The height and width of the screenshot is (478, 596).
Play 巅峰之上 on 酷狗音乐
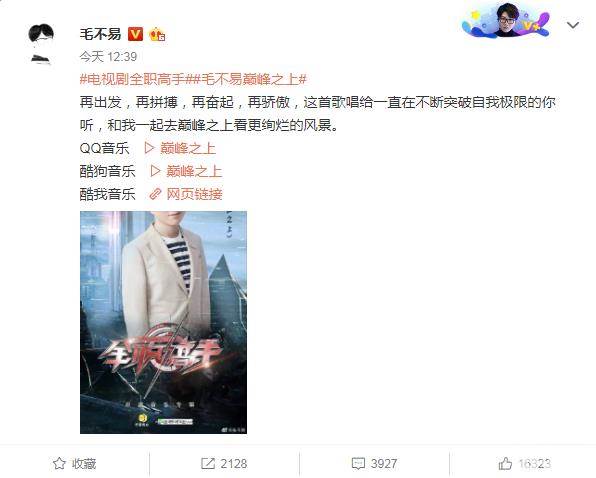pyautogui.click(x=194, y=171)
